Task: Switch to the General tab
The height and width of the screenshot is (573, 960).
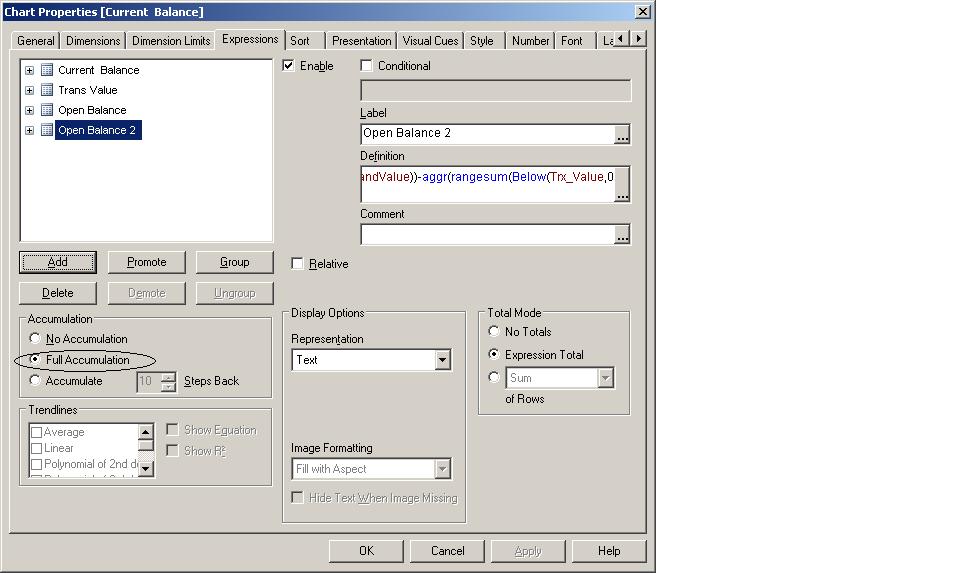Action: (x=36, y=41)
